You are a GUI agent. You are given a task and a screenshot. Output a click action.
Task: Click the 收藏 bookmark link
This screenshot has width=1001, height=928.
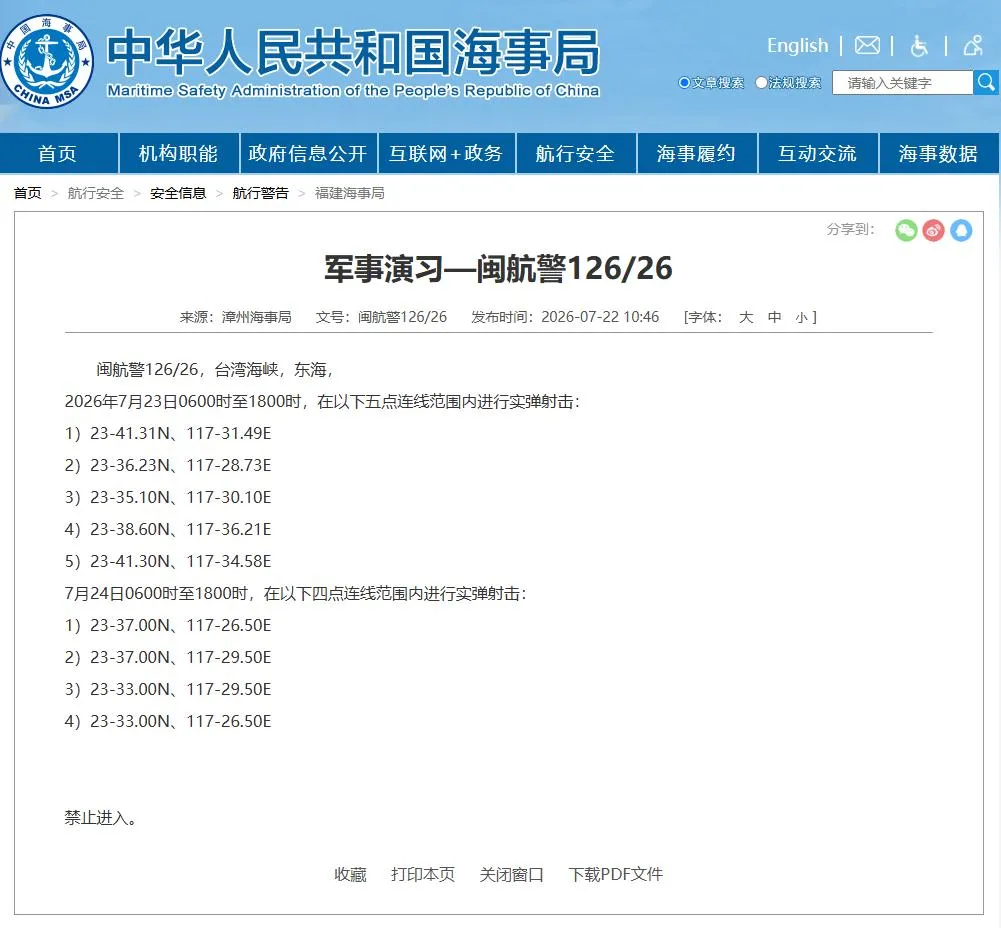[350, 874]
